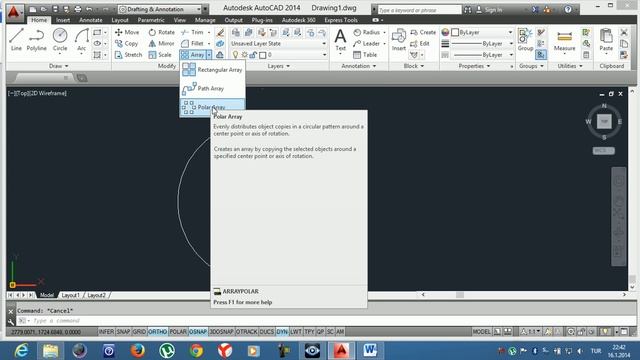This screenshot has width=640, height=360.
Task: Click the Table tool
Action: coord(365,55)
